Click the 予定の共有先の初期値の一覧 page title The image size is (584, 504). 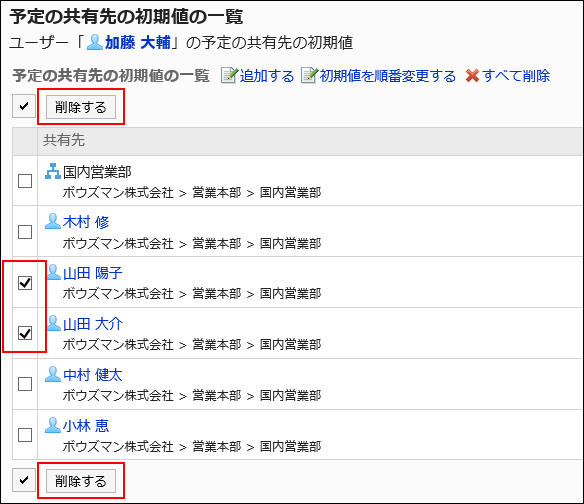point(126,17)
